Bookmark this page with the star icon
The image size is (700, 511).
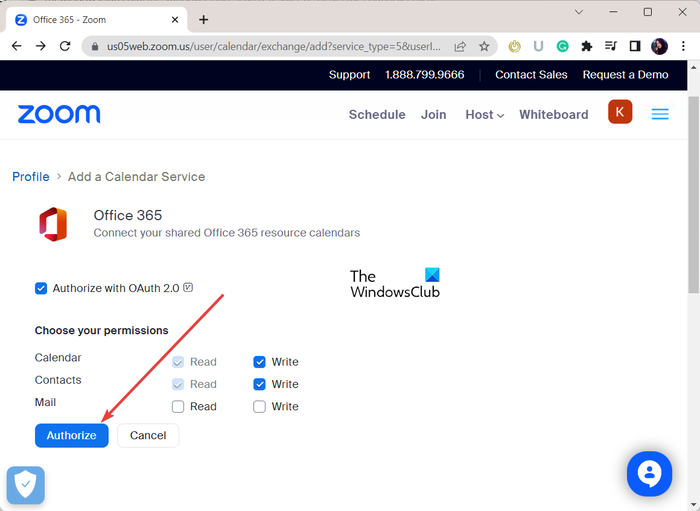point(484,46)
